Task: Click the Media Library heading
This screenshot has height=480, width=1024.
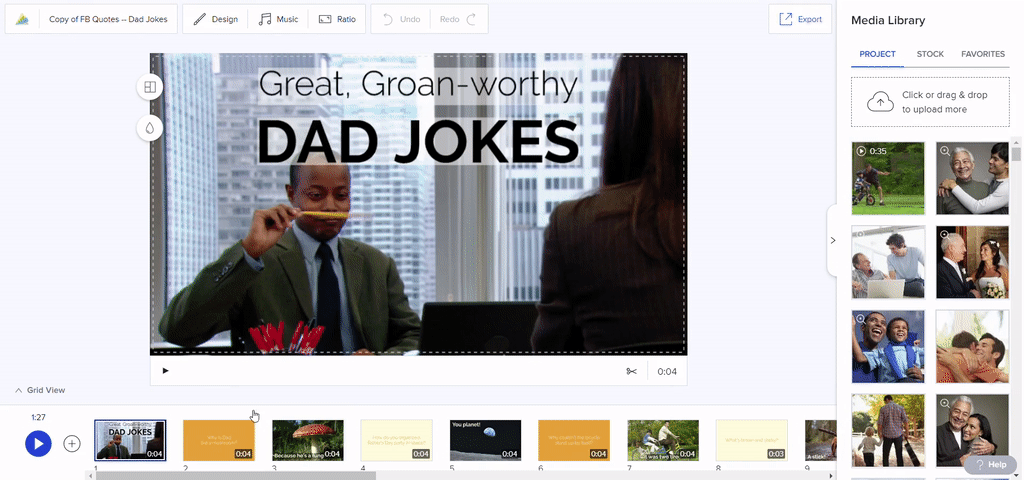Action: pos(888,20)
